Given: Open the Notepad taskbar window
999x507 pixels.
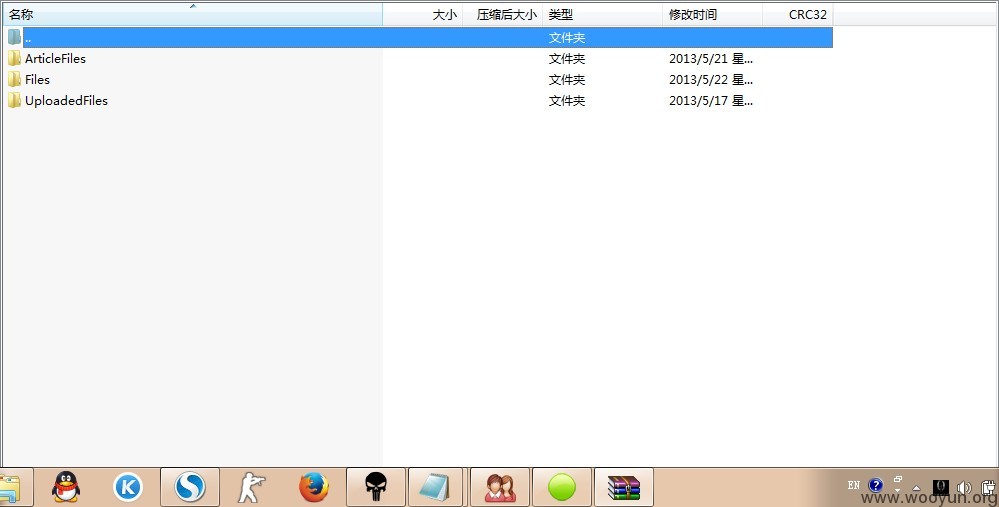Looking at the screenshot, I should [x=435, y=487].
